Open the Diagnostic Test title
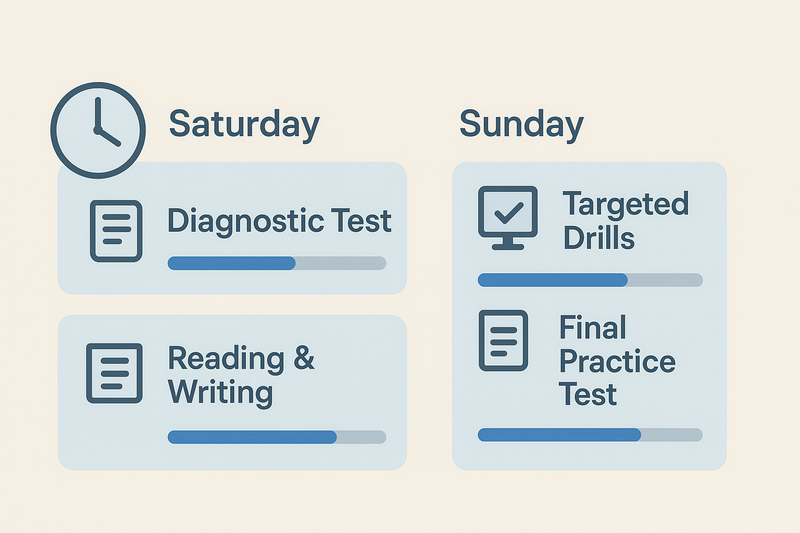This screenshot has height=533, width=800. (279, 221)
